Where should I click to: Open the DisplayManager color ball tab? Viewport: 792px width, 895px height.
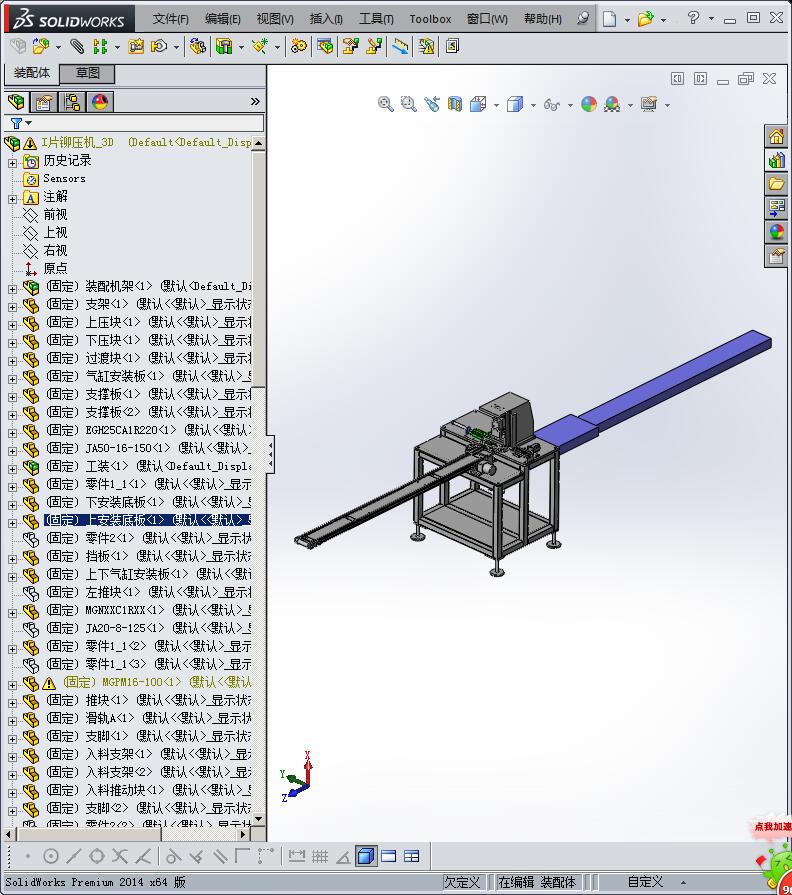pos(100,102)
